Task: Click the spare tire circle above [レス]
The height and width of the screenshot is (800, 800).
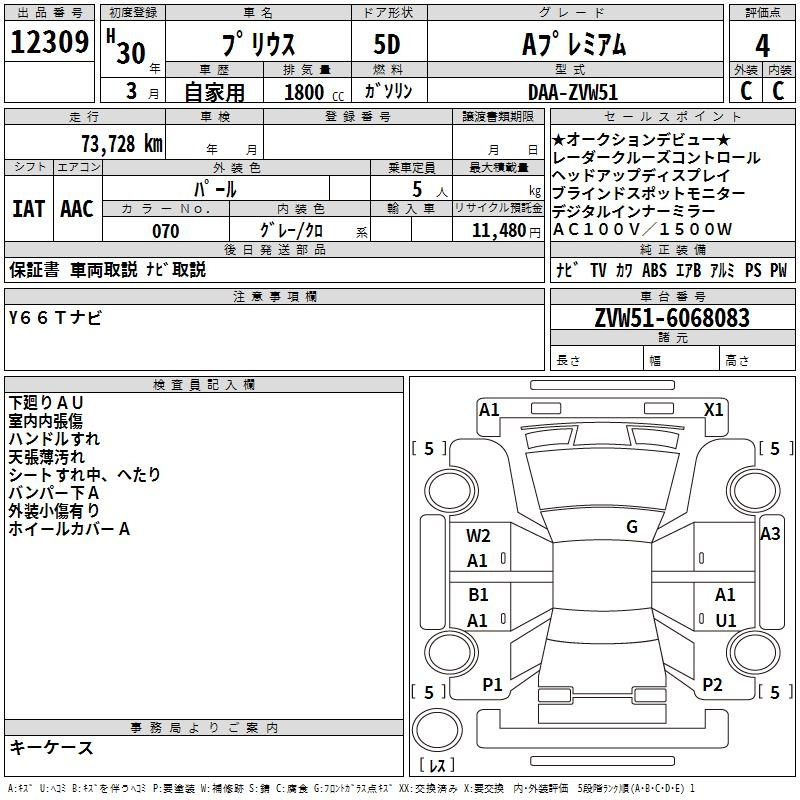Action: coord(437,731)
